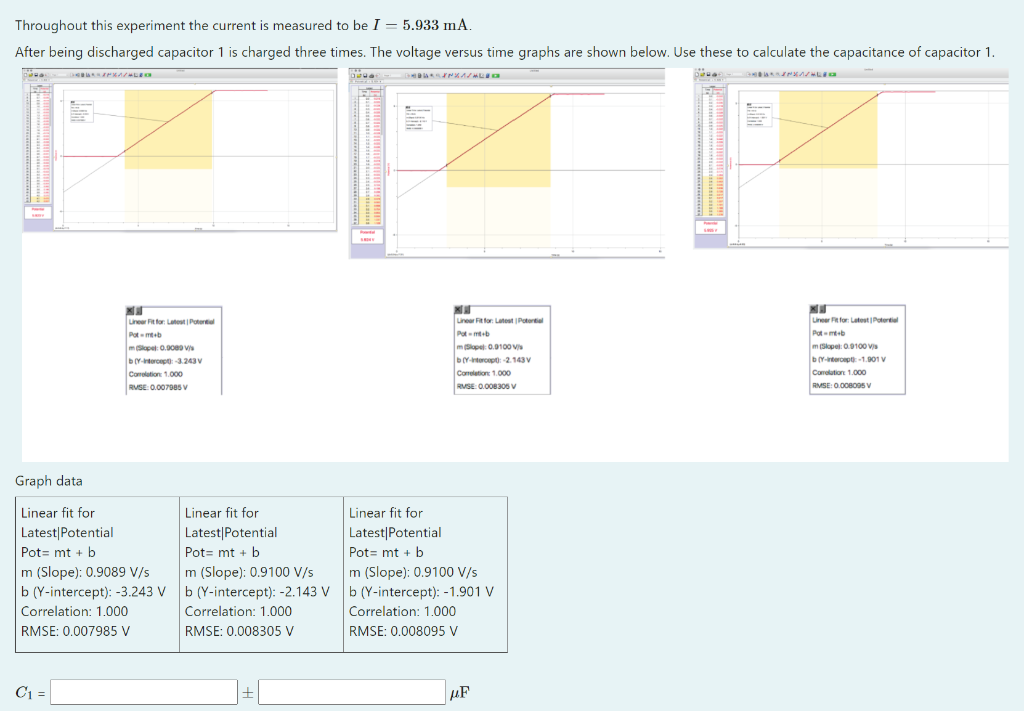This screenshot has height=711, width=1024.
Task: Click the C1 capacitance value input field
Action: click(x=144, y=692)
